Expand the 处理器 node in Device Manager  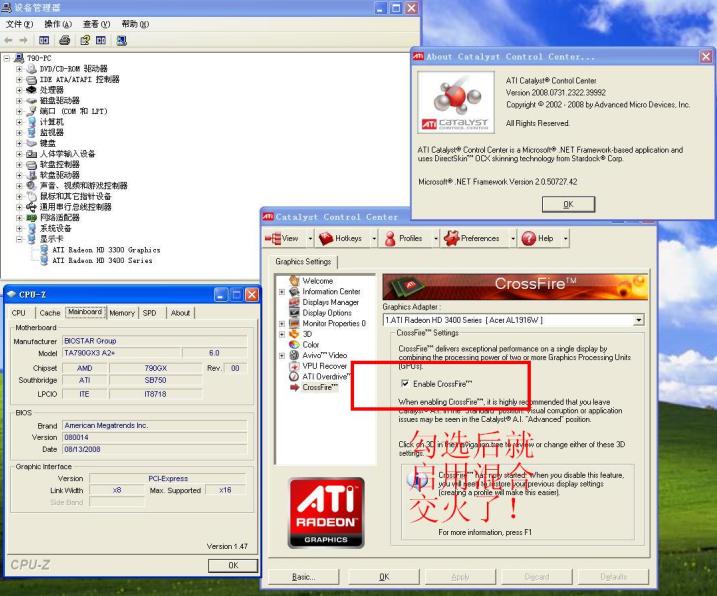[19, 90]
